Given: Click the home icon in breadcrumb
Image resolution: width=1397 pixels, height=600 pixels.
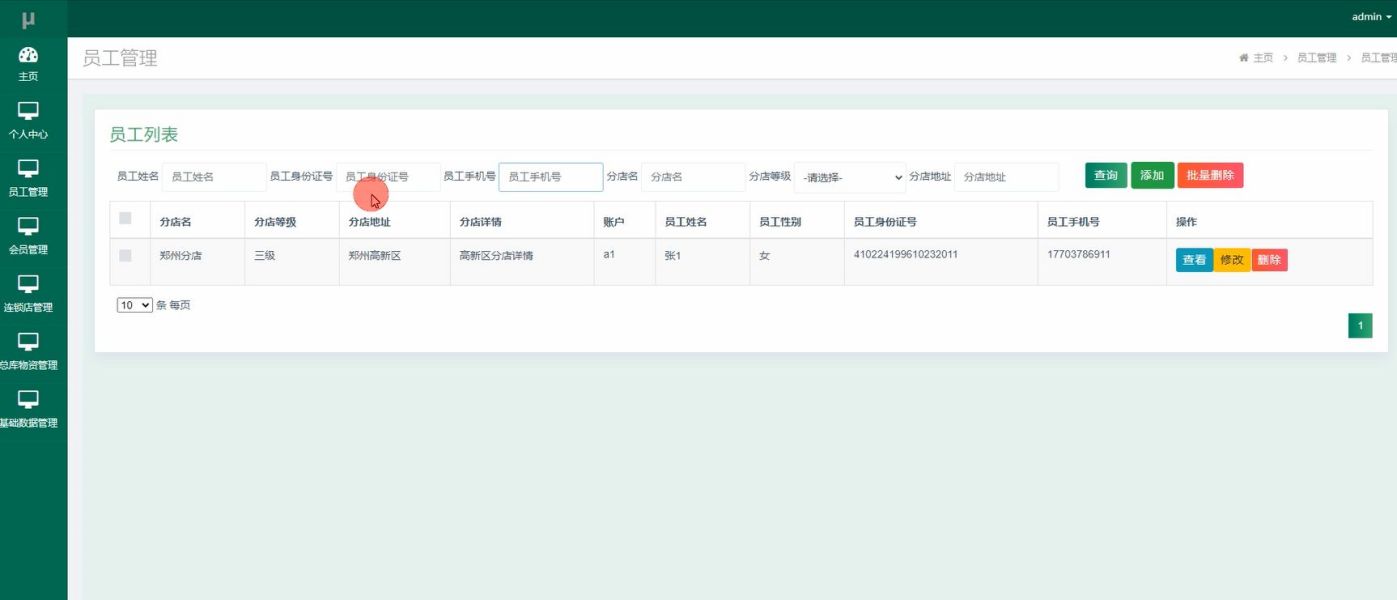Looking at the screenshot, I should click(1244, 58).
